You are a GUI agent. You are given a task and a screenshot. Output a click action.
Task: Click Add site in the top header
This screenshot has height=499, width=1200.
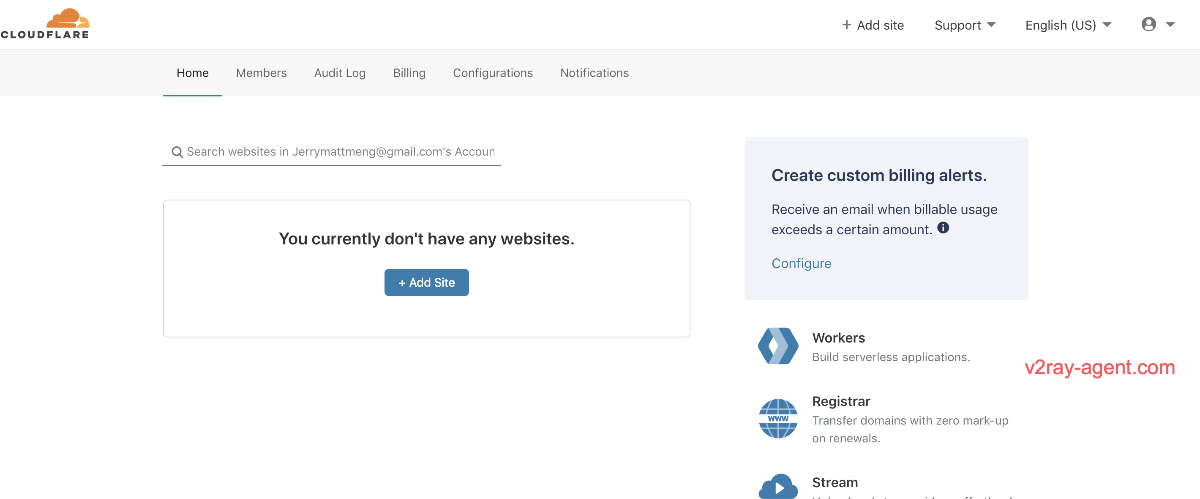point(872,25)
